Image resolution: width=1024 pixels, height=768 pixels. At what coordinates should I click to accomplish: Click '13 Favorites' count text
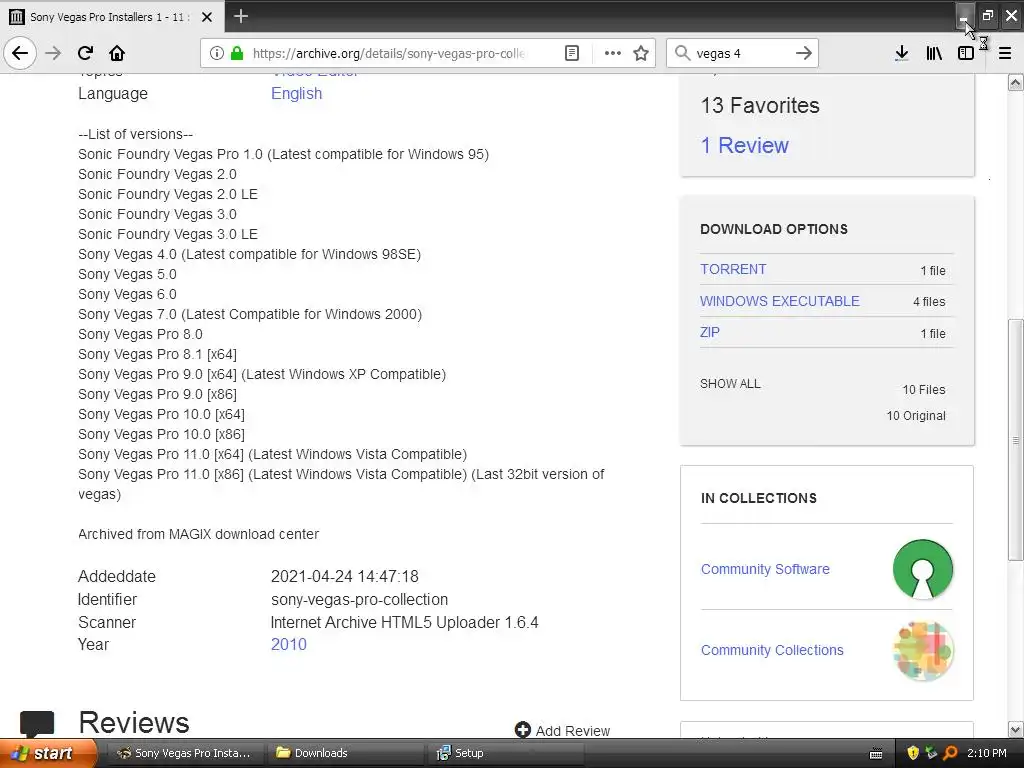pyautogui.click(x=760, y=105)
